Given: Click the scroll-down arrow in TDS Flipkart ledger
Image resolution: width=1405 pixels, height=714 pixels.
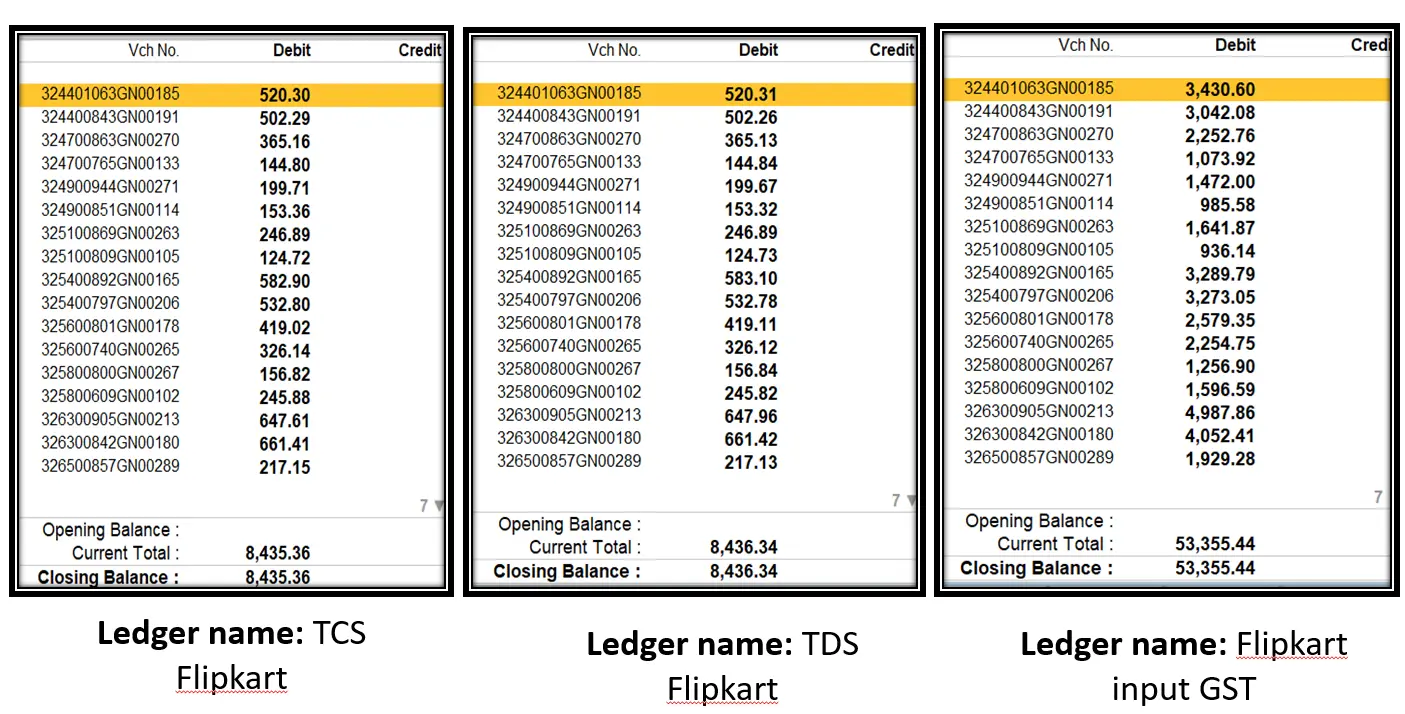Looking at the screenshot, I should tap(909, 501).
